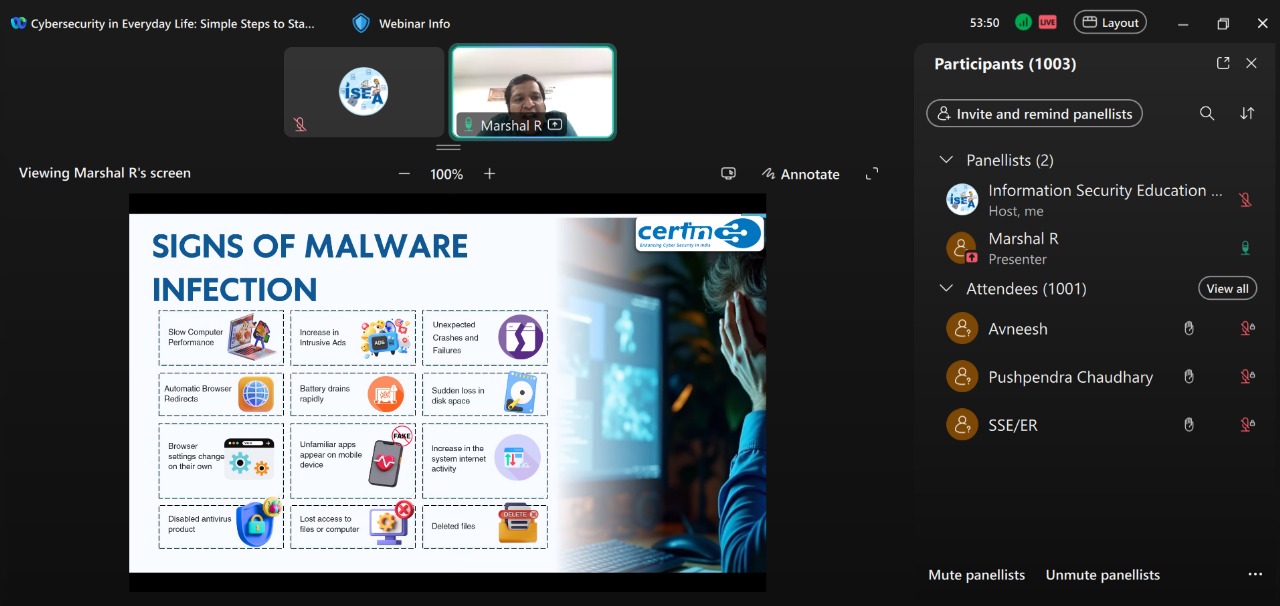Screen dimensions: 1280x606
Task: Collapse the Panellists section
Action: point(946,160)
